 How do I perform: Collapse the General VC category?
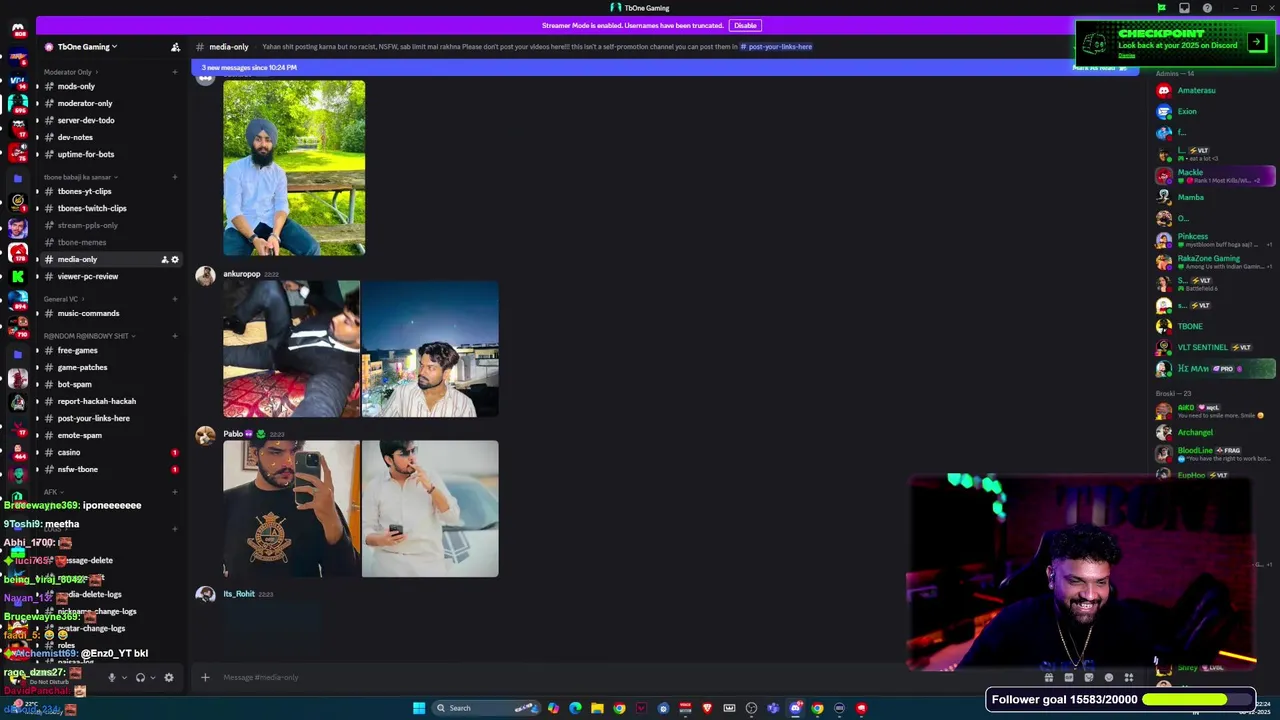click(63, 299)
